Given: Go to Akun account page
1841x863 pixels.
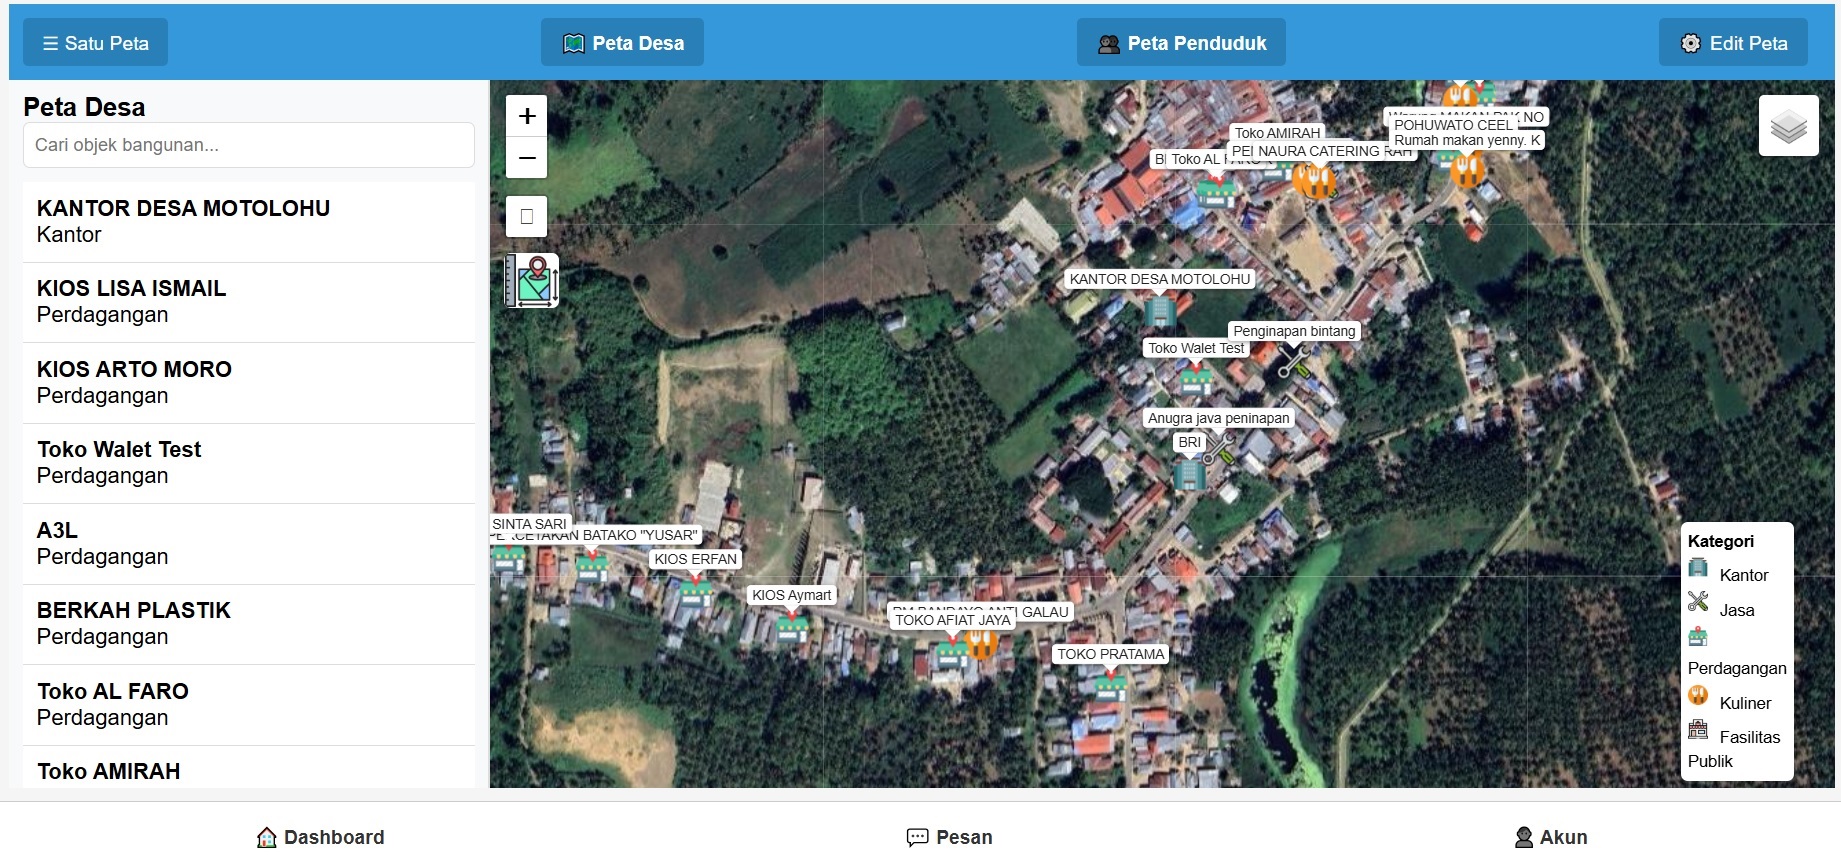Looking at the screenshot, I should [1551, 837].
